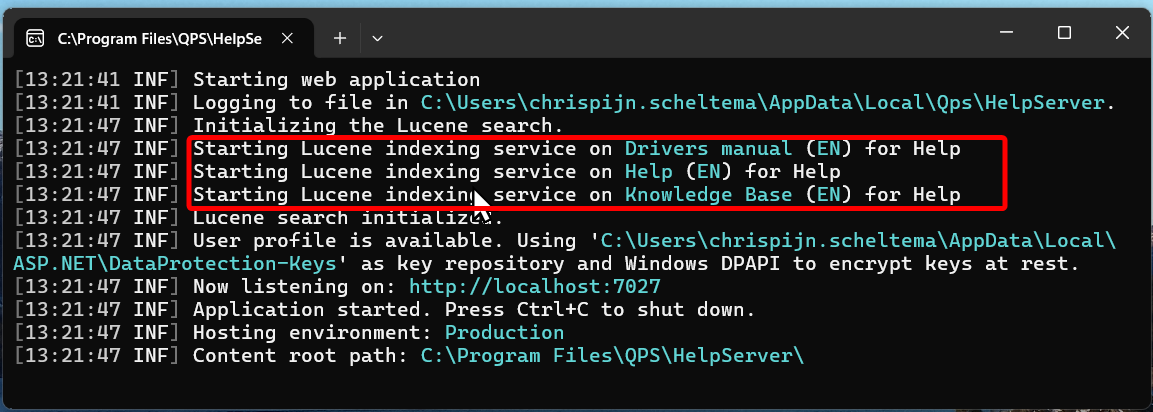Screen dimensions: 1153x412
Task: Click the Content root path C:\Program Files\QPS\HelpServer\
Action: pyautogui.click(x=612, y=356)
